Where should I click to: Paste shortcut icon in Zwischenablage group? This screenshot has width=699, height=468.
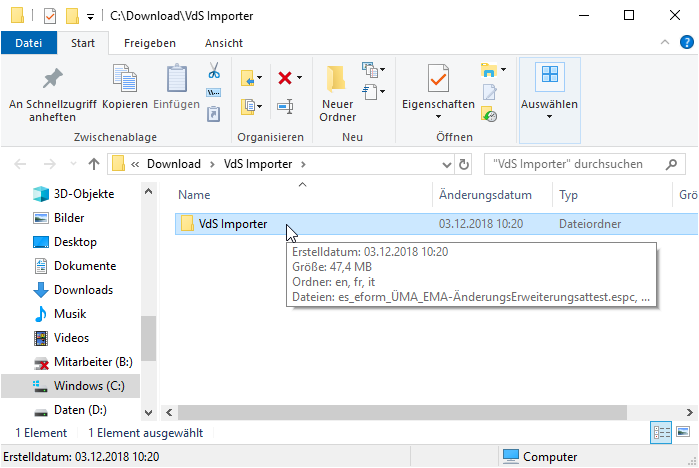point(214,114)
